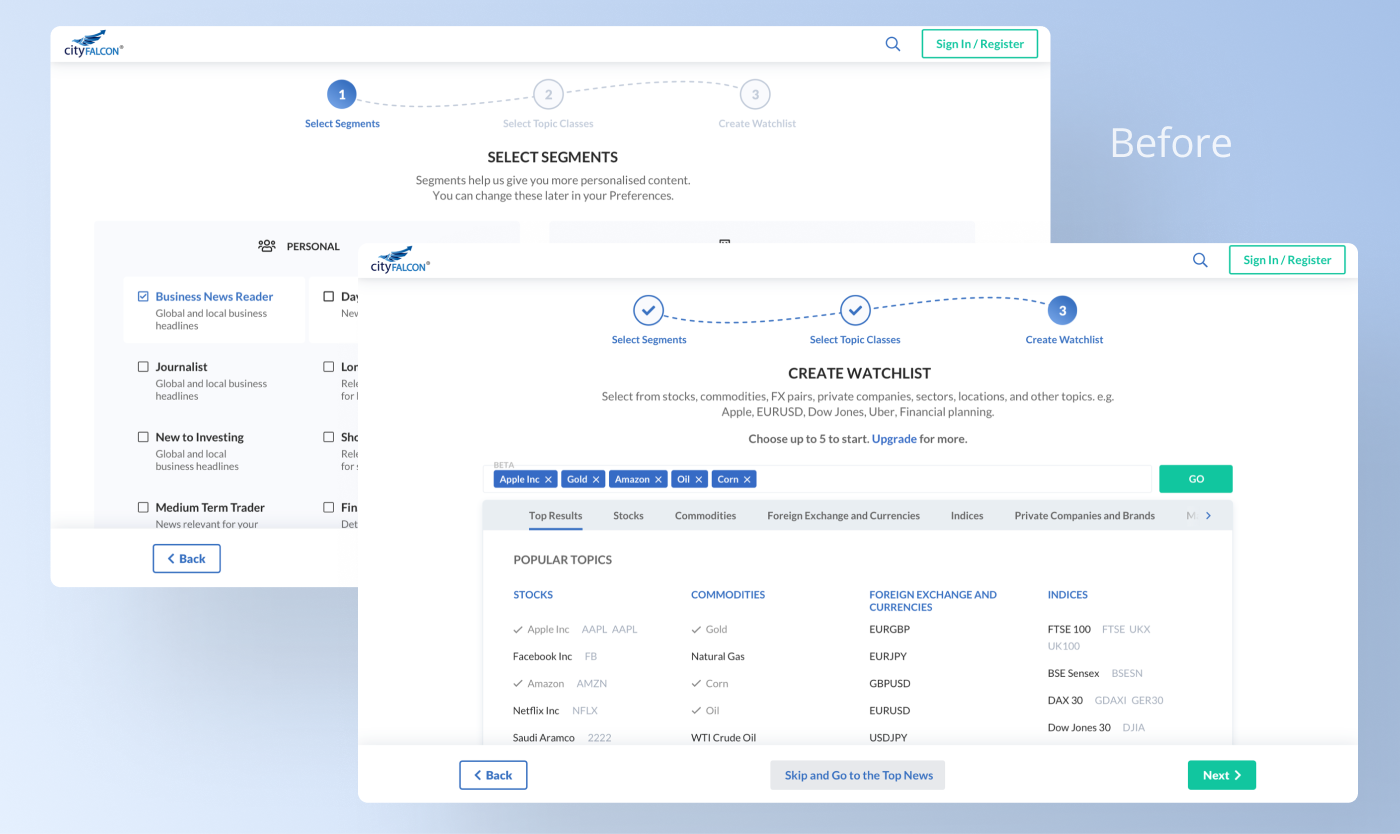Click step 3 circle in back window

[755, 95]
